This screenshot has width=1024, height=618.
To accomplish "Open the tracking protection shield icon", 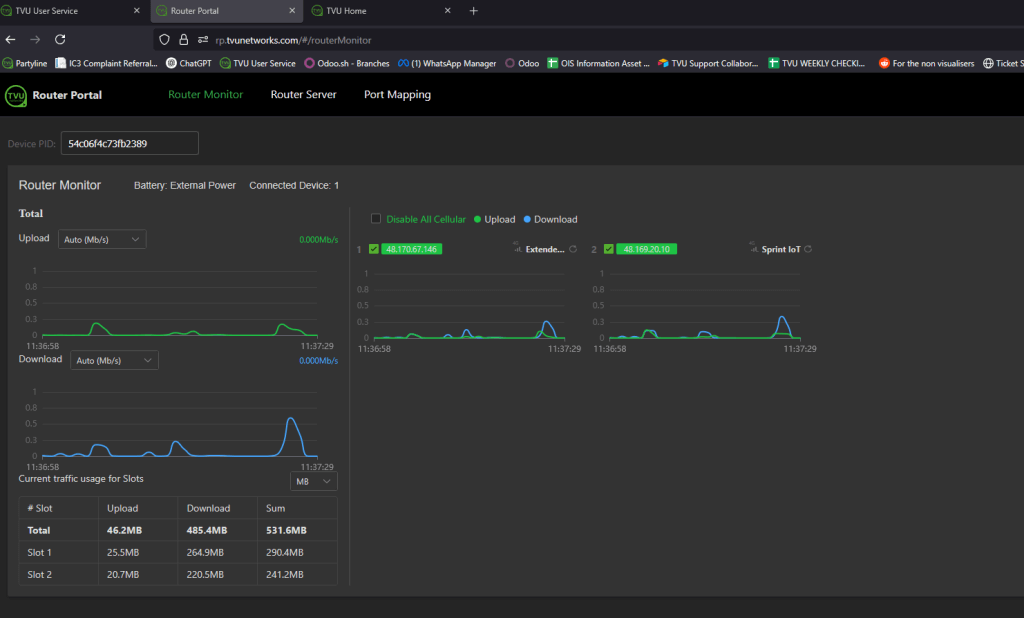I will pos(165,40).
